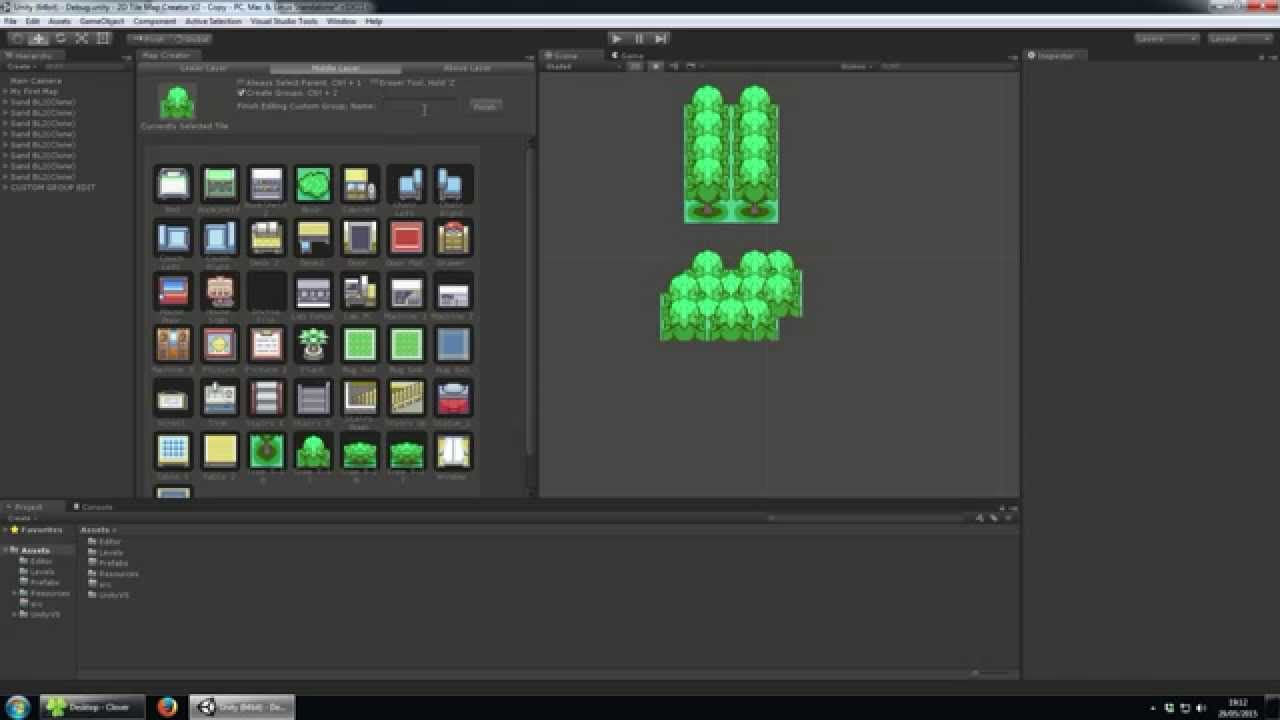Viewport: 1280px width, 720px height.
Task: Switch to the Lower Layer tab
Action: coord(203,68)
